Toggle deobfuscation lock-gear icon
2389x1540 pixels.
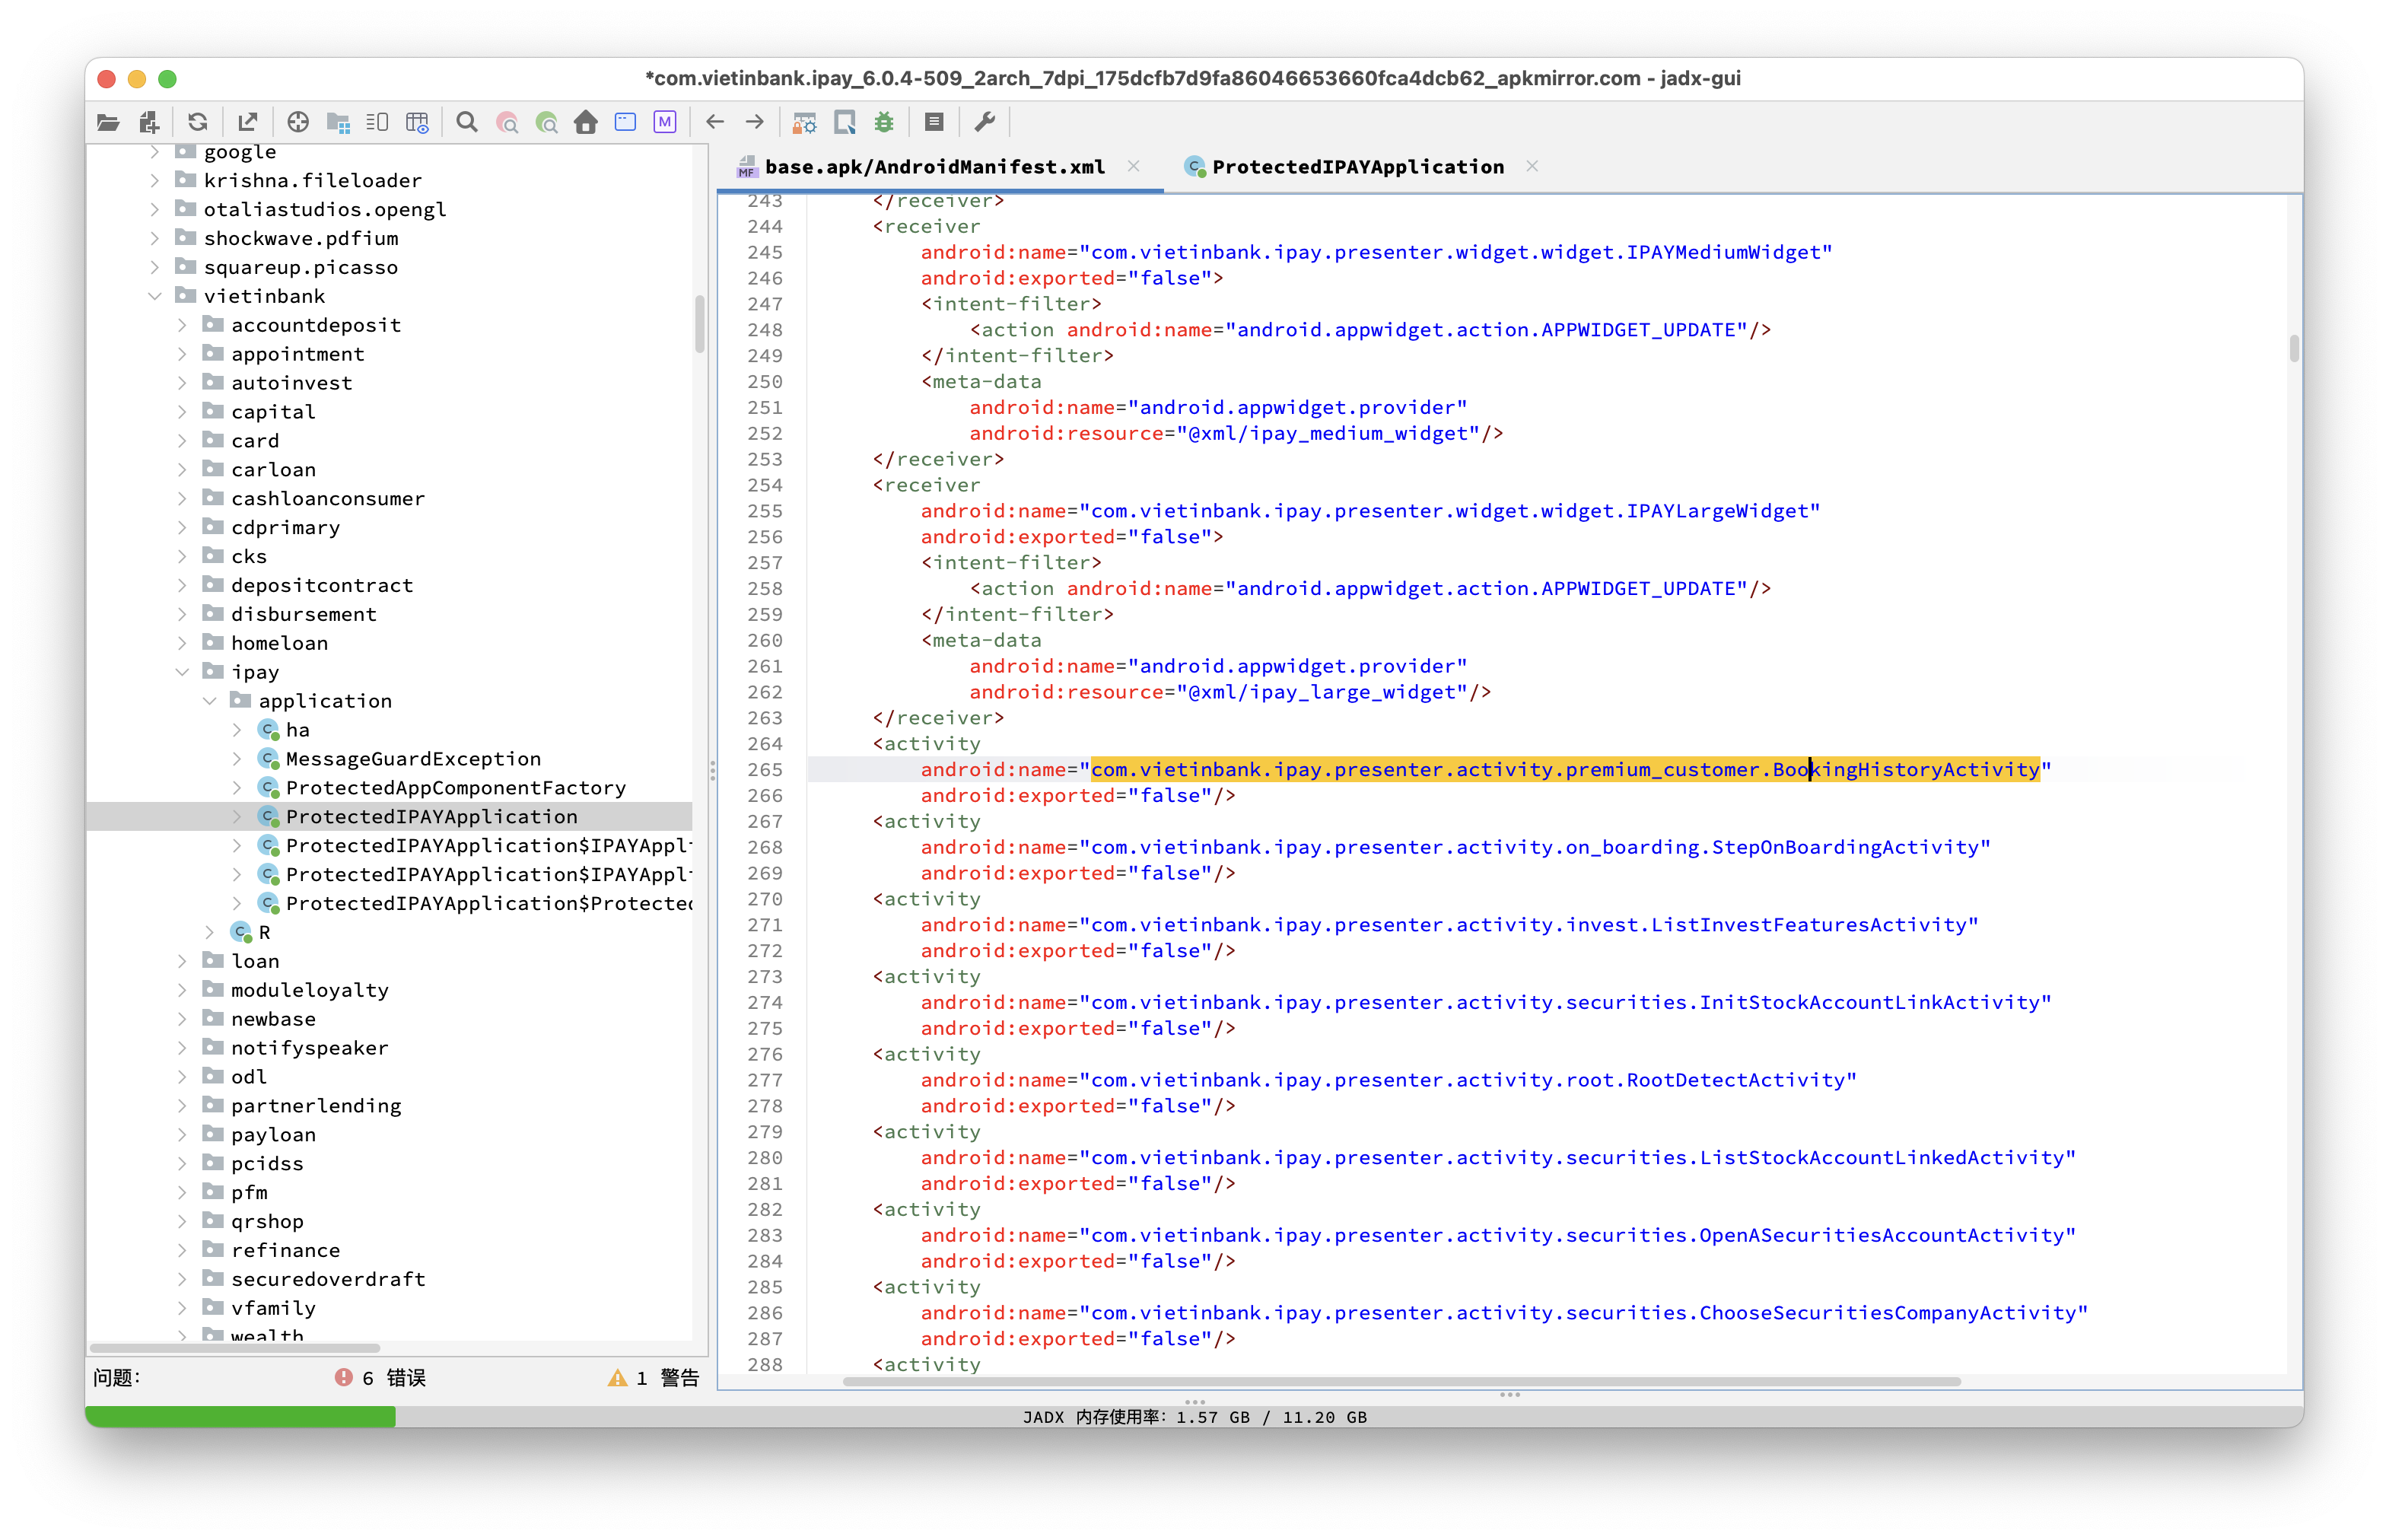click(x=805, y=122)
